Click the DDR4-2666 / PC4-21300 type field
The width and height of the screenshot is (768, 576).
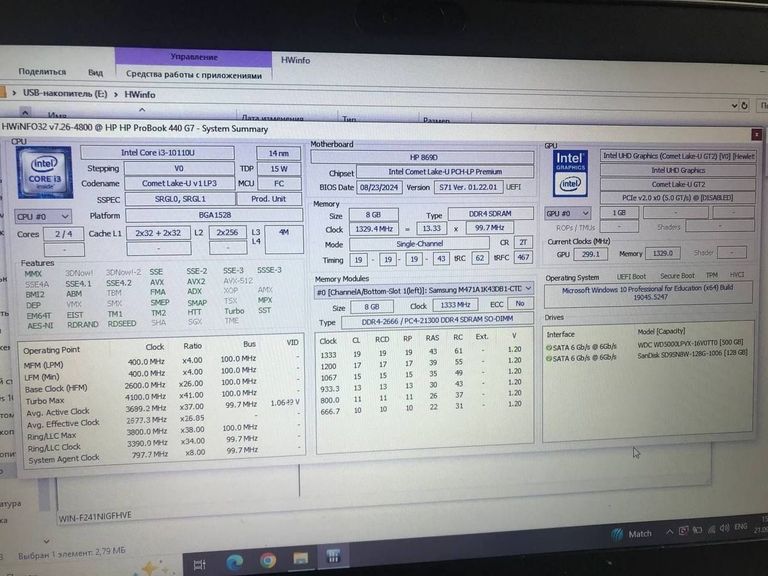point(437,320)
